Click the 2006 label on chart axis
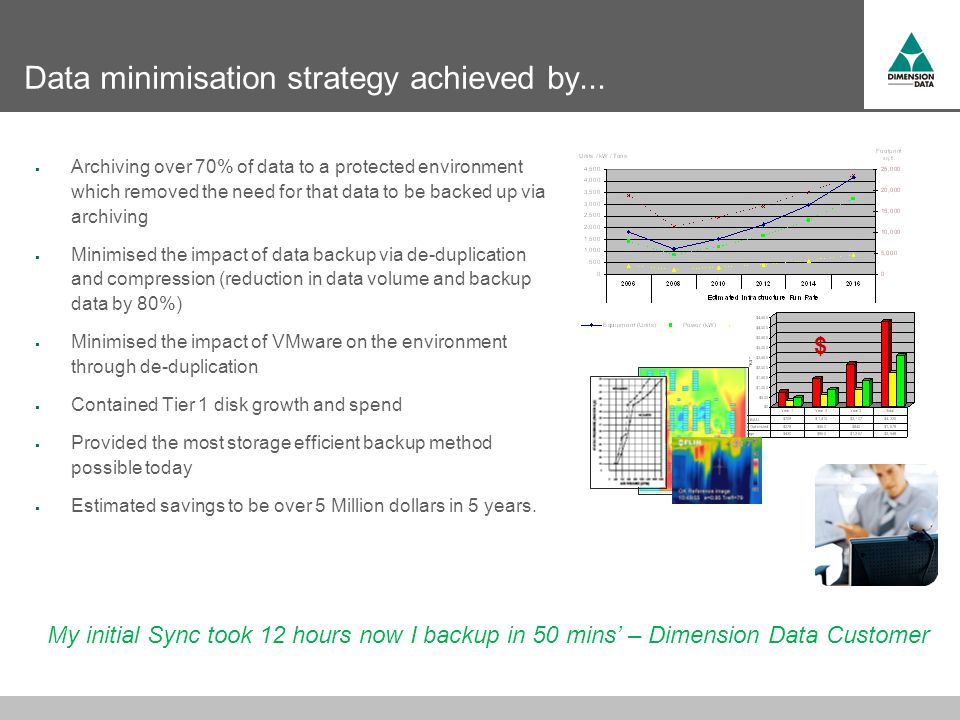Screen dimensions: 960x720 tap(628, 283)
